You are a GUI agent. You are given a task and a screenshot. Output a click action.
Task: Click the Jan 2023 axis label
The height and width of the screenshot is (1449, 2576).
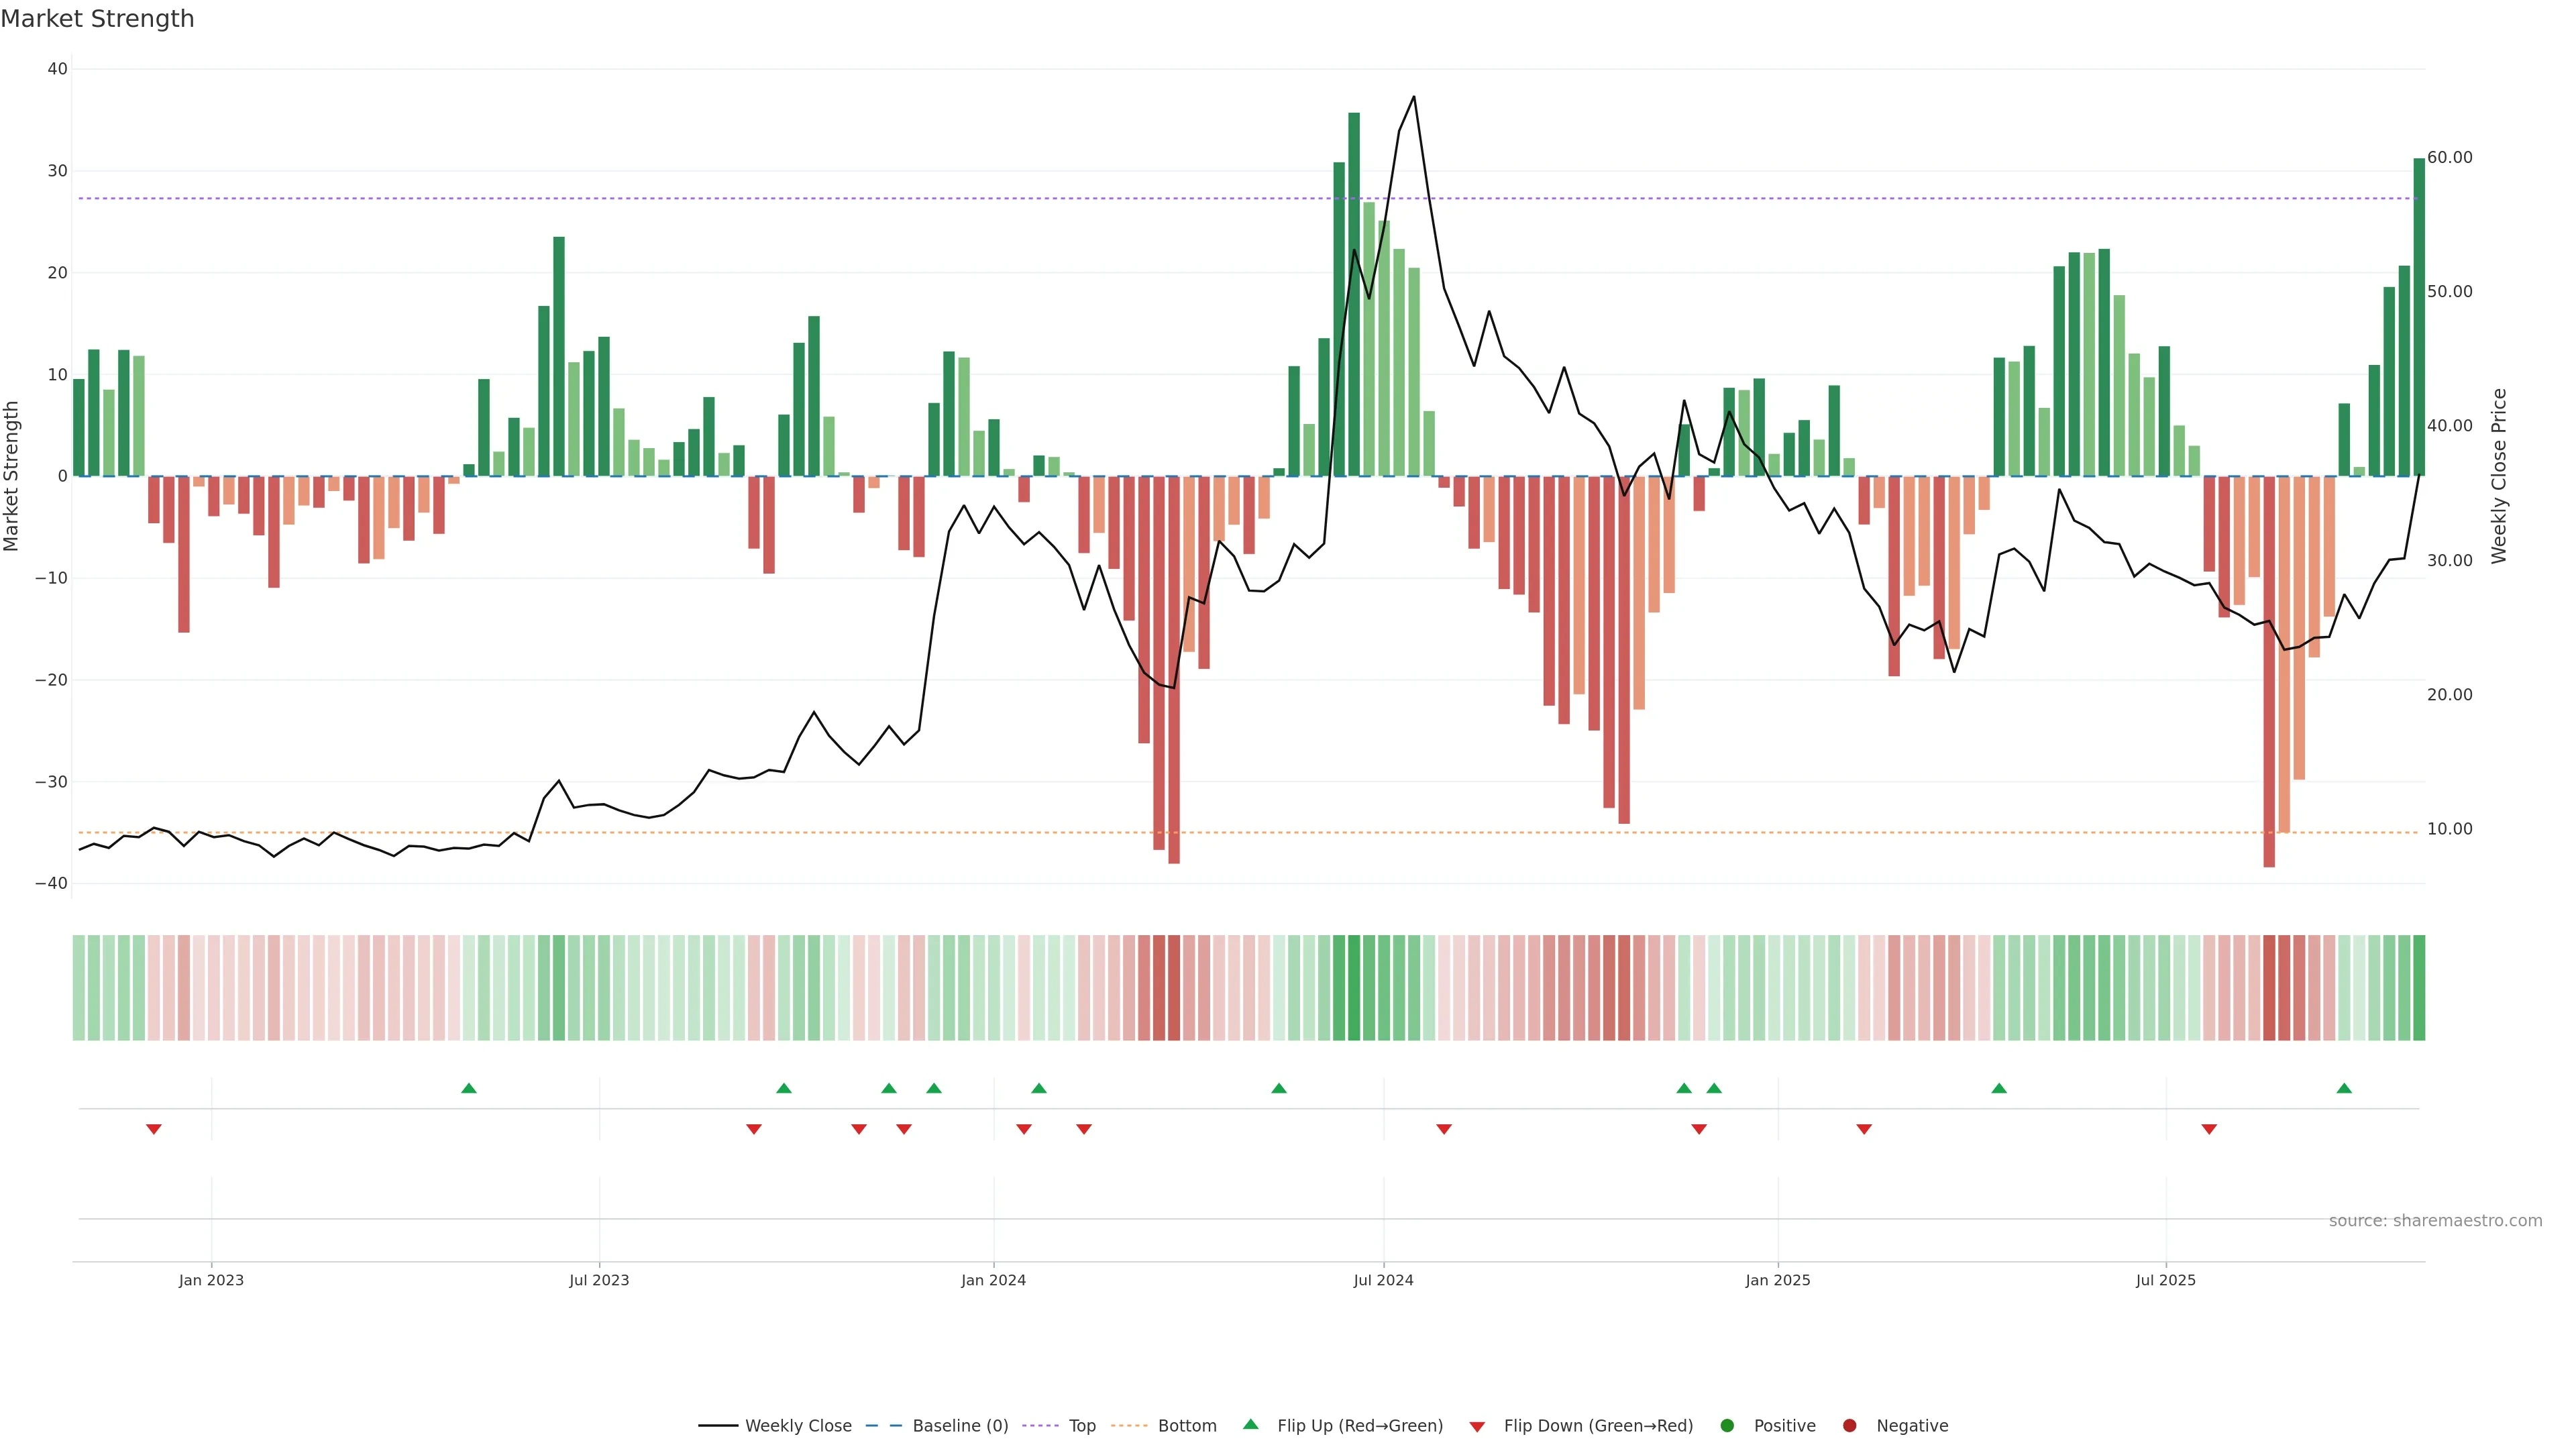click(211, 1280)
